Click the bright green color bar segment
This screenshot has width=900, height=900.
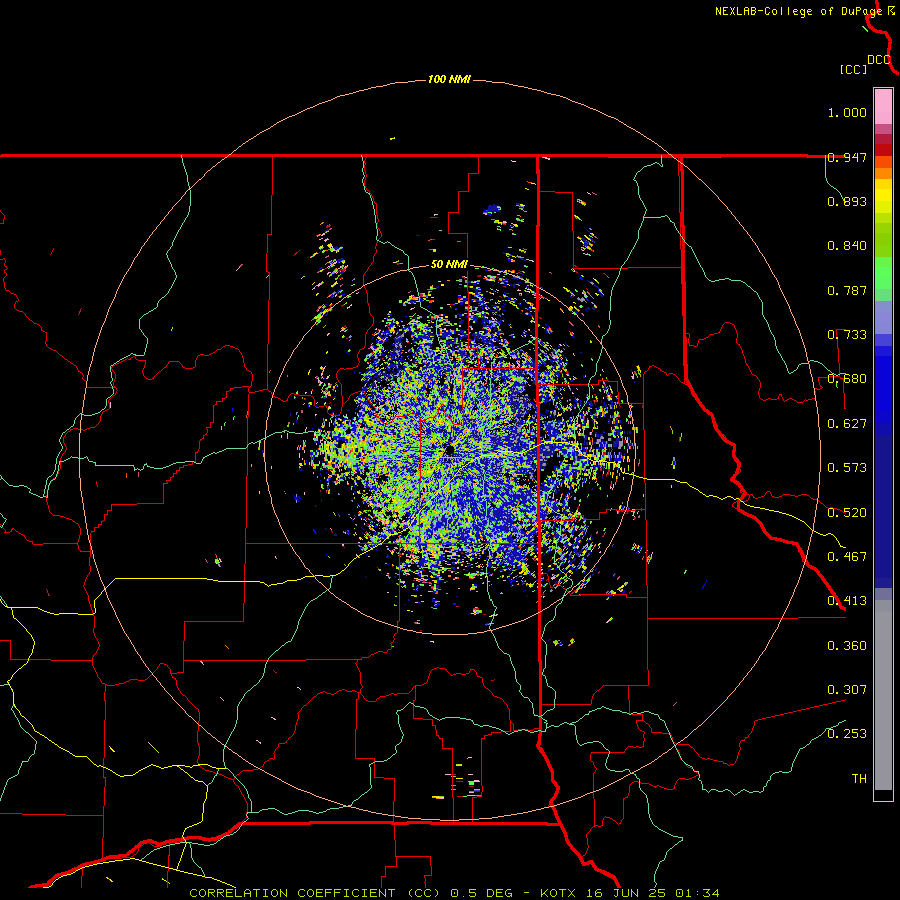(883, 273)
